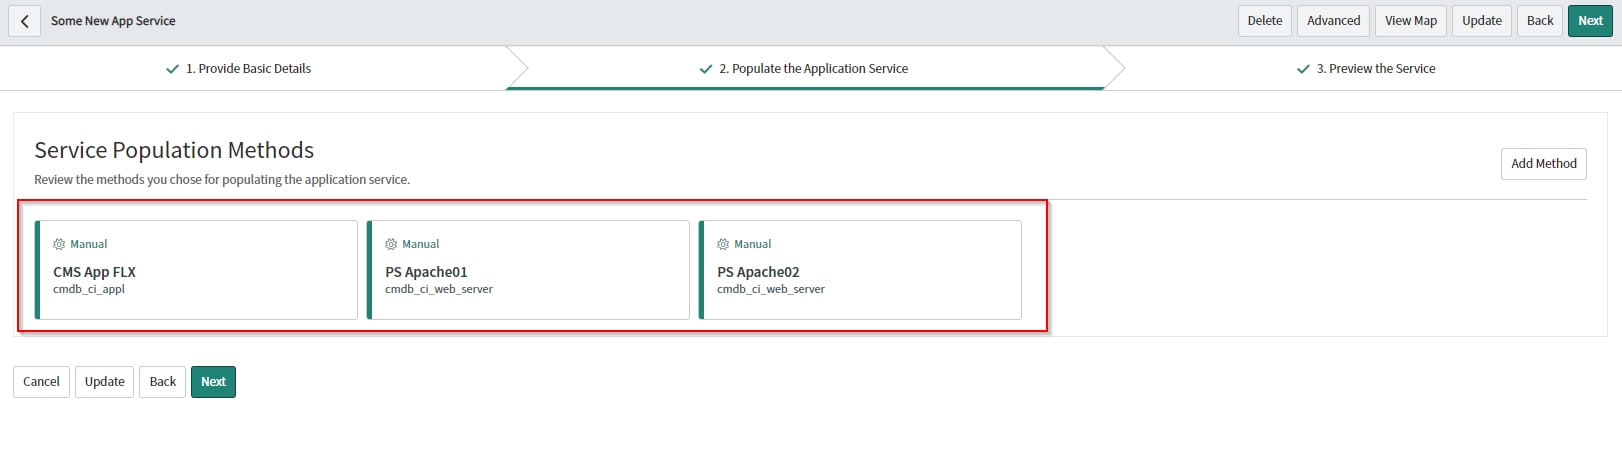Open the Provide Basic Details step
The width and height of the screenshot is (1622, 459).
click(248, 69)
